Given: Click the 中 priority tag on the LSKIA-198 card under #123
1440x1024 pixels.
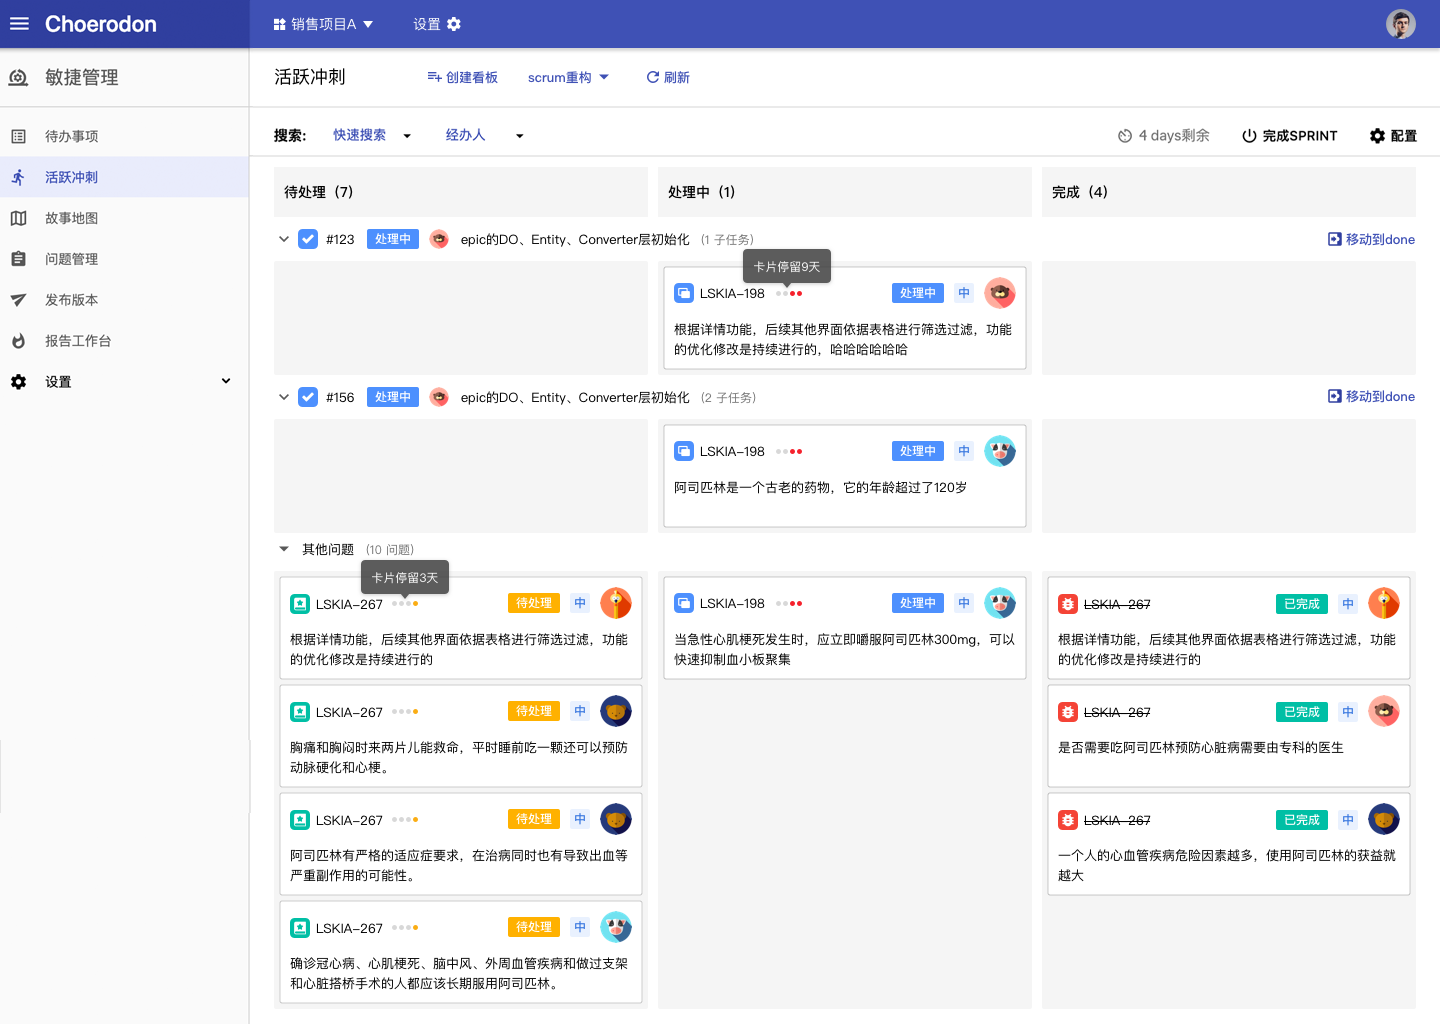Looking at the screenshot, I should [964, 293].
